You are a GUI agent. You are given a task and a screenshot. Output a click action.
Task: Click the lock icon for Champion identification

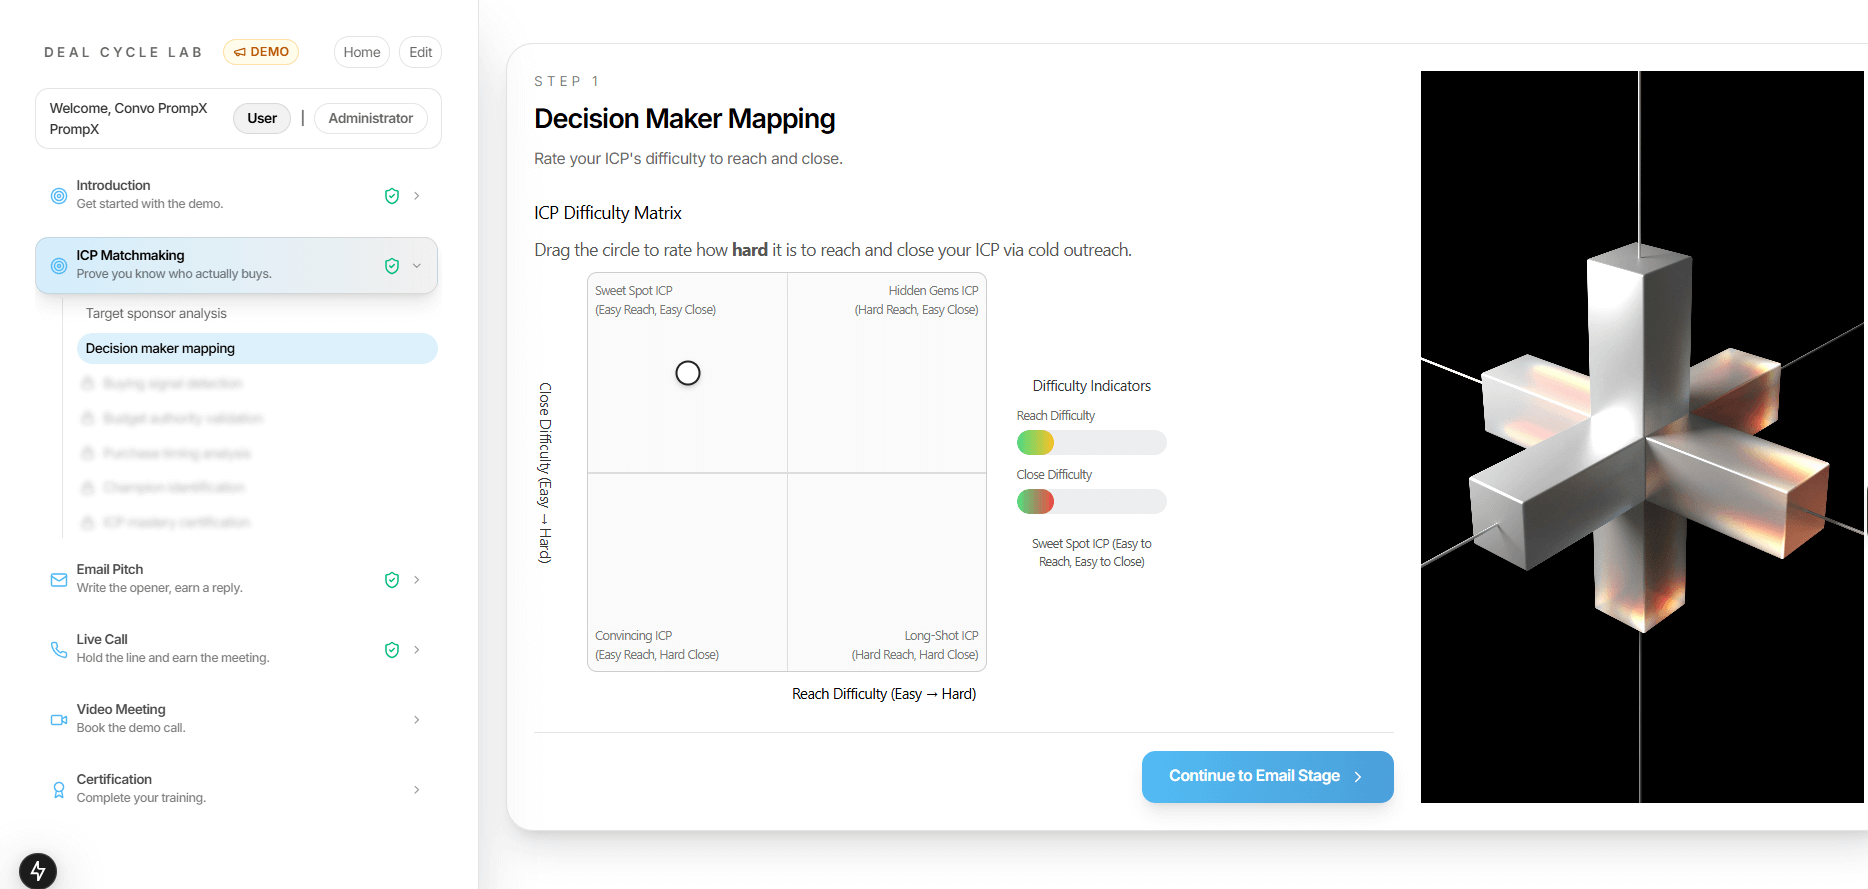(x=88, y=487)
